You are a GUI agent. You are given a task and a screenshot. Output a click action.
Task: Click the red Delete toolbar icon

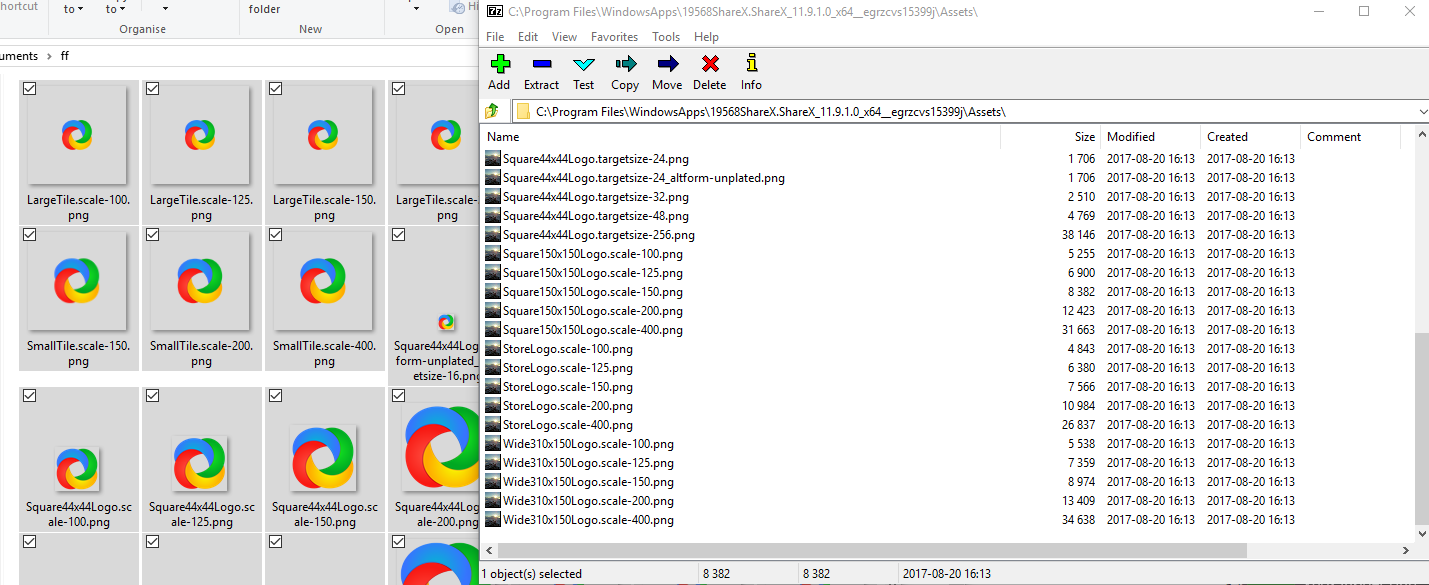coord(710,65)
